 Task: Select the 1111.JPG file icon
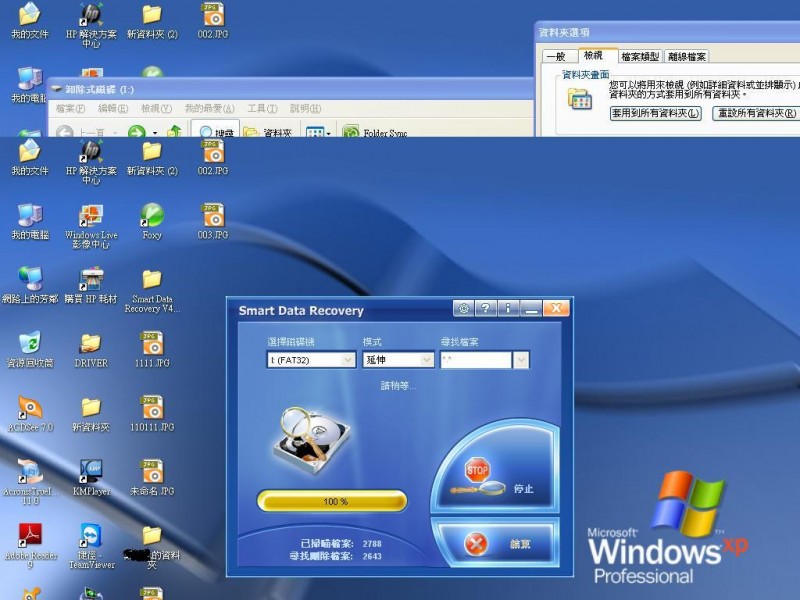pos(152,350)
